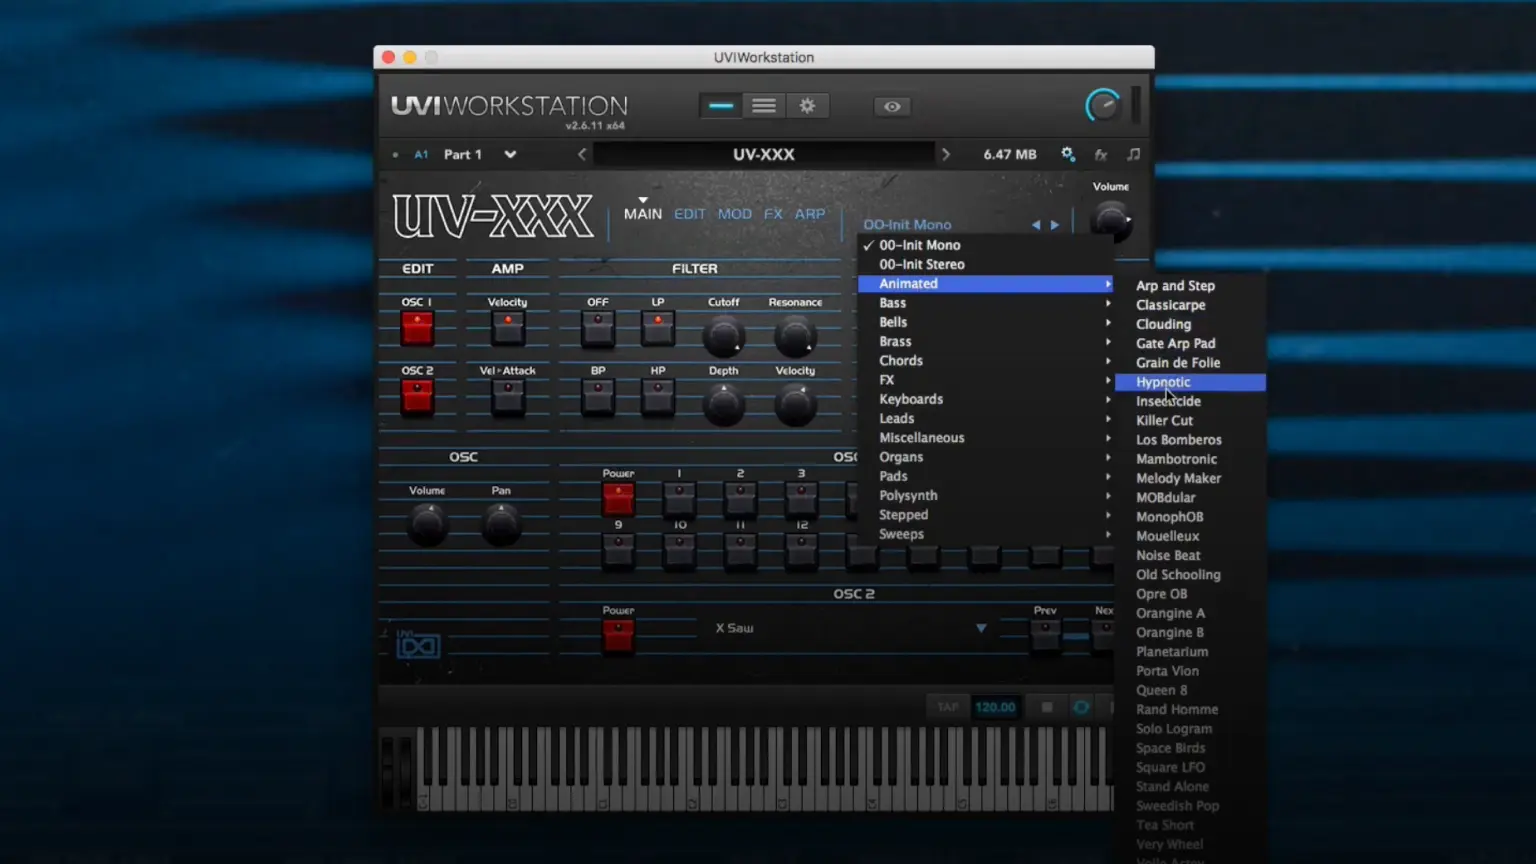
Task: Open the fx icon beside 6.47 MB
Action: [1101, 155]
